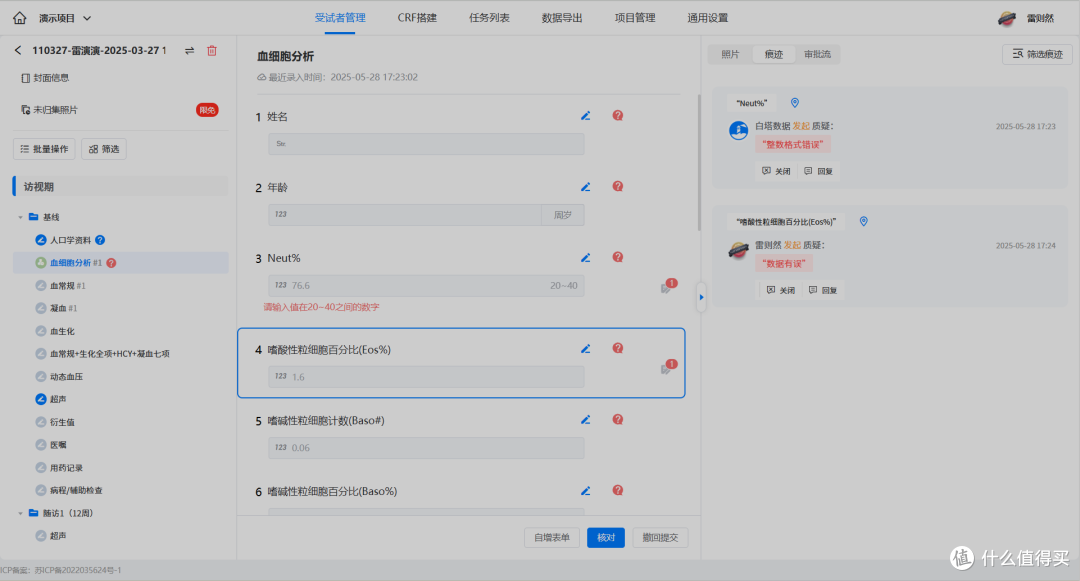The width and height of the screenshot is (1080, 581).
Task: Click the Neut% value input 76.6
Action: 426,286
